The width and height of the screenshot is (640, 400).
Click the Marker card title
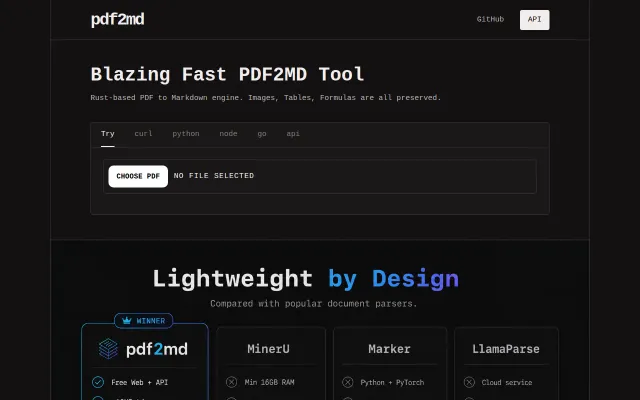pyautogui.click(x=389, y=349)
